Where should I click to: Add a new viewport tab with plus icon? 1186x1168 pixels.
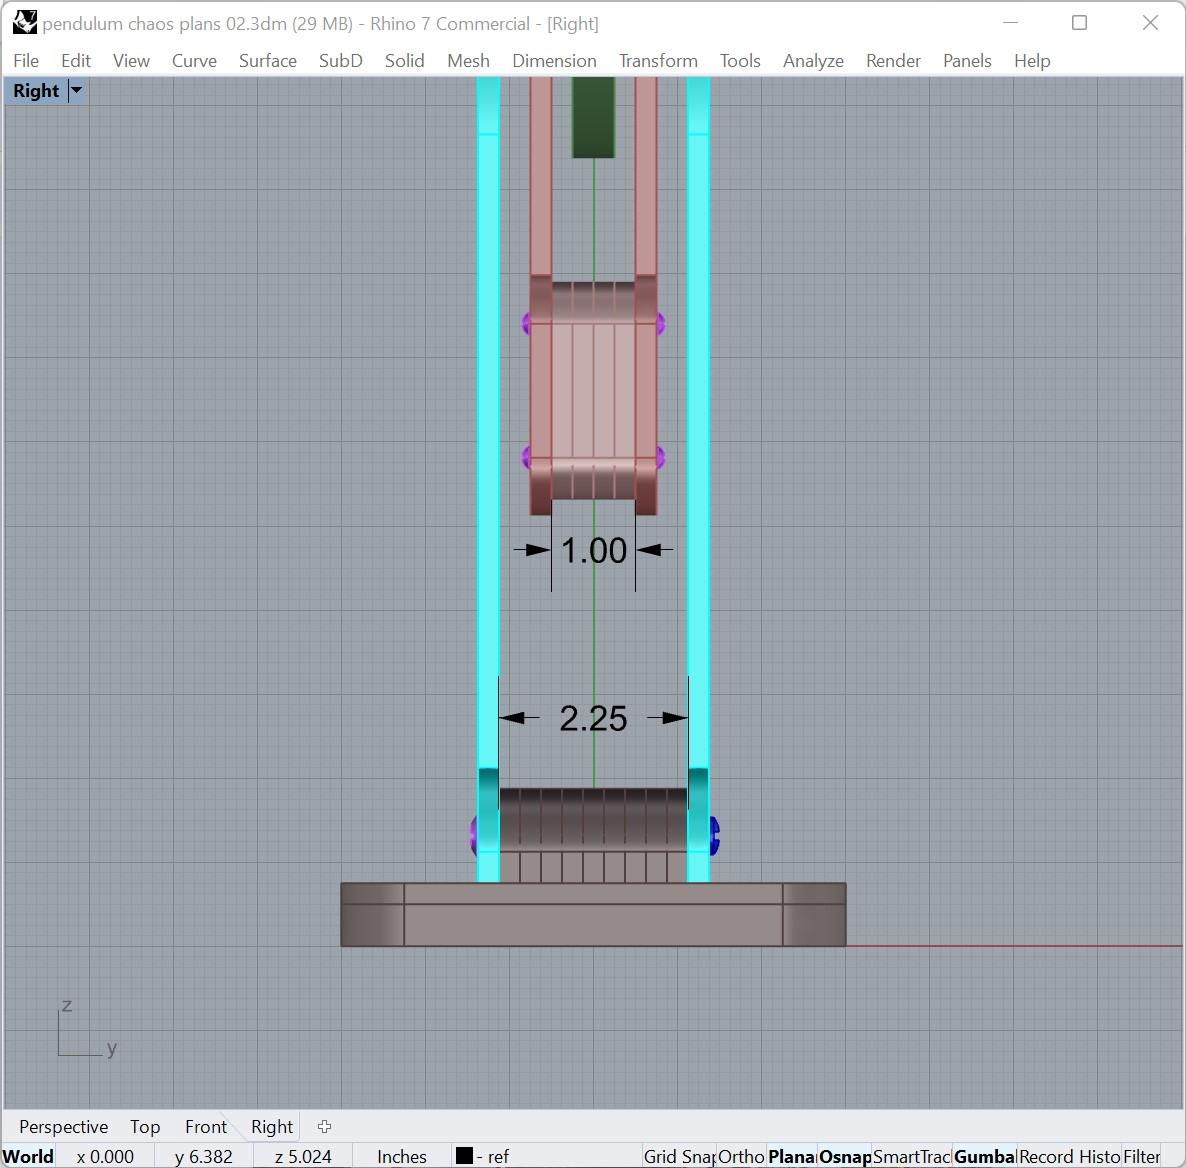(x=324, y=1126)
